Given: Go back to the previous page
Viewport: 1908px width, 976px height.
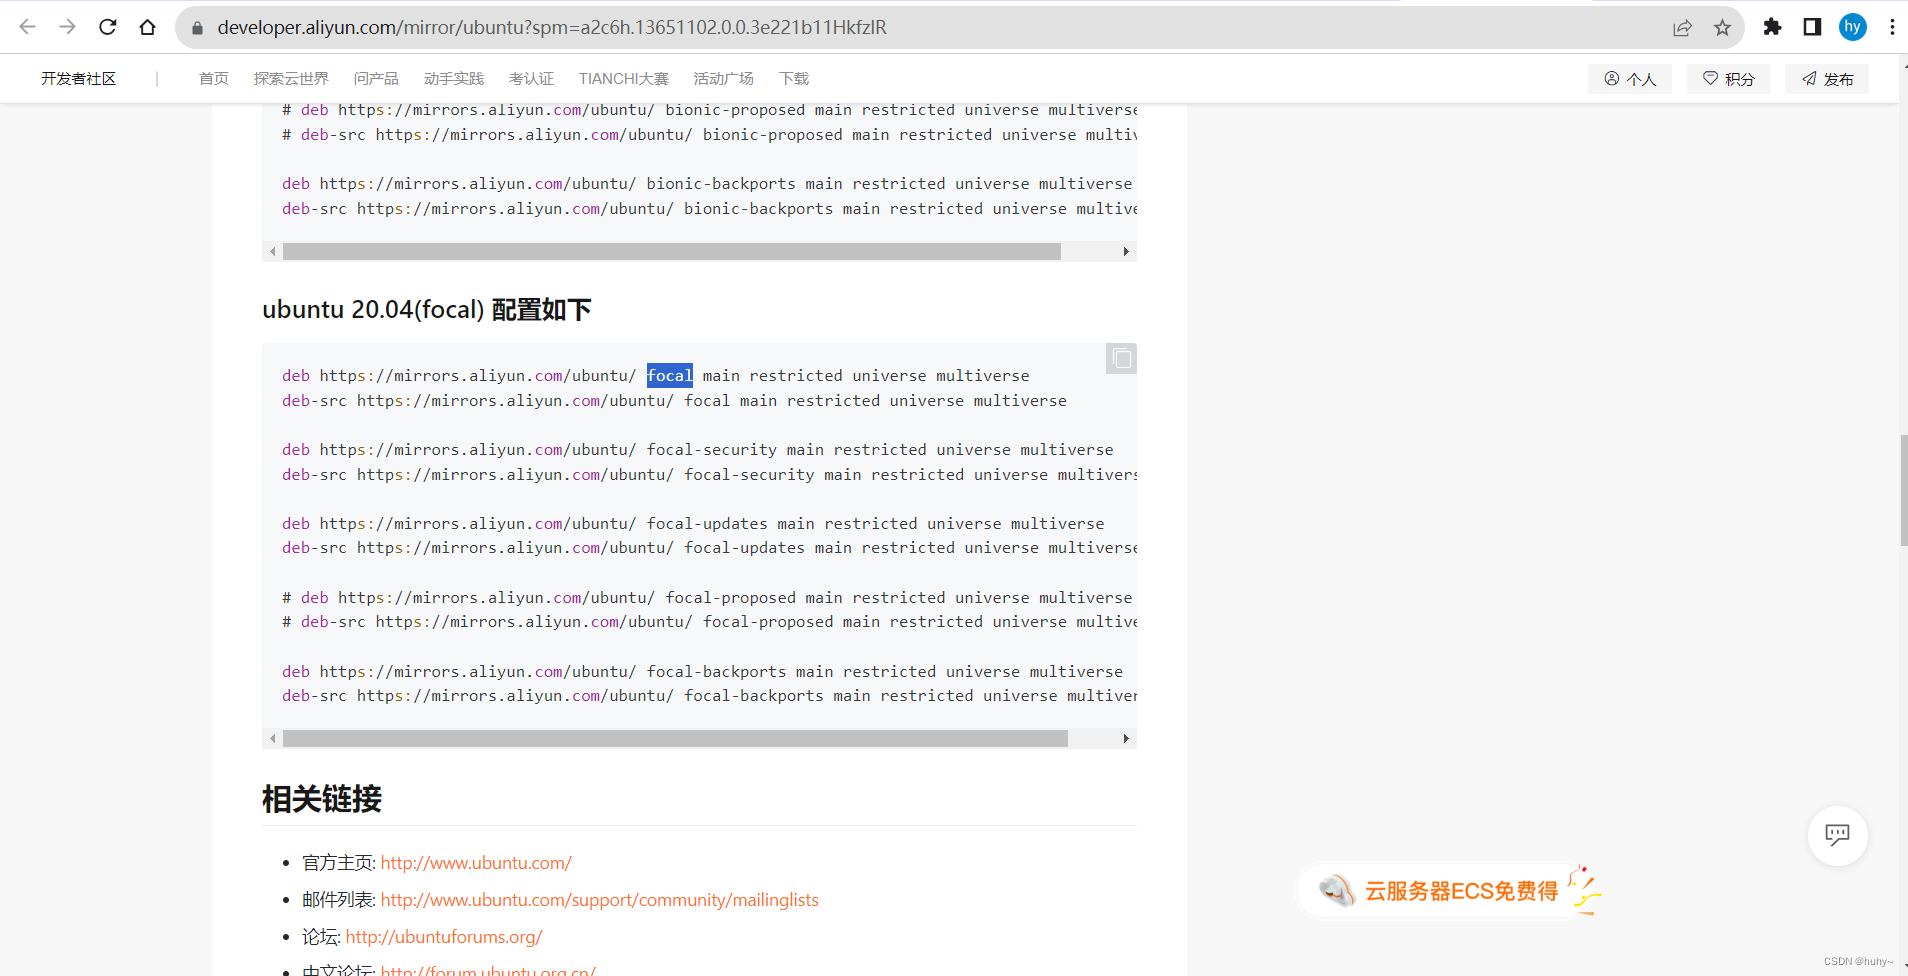Looking at the screenshot, I should click(28, 27).
